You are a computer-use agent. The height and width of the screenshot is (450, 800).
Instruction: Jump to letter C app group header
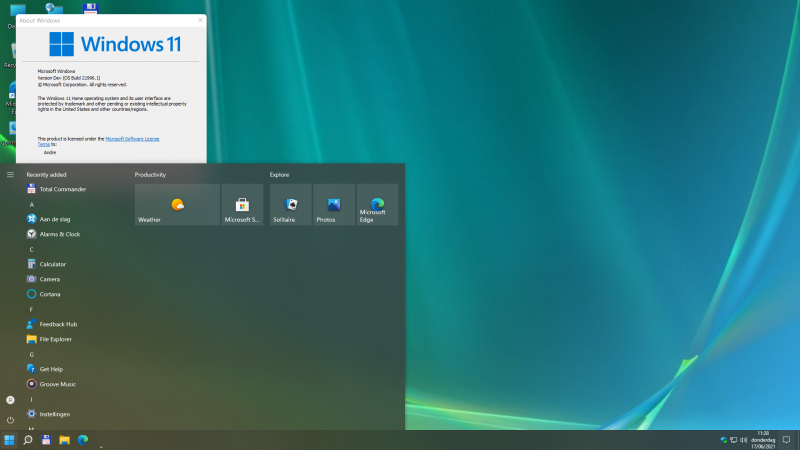pyautogui.click(x=31, y=249)
